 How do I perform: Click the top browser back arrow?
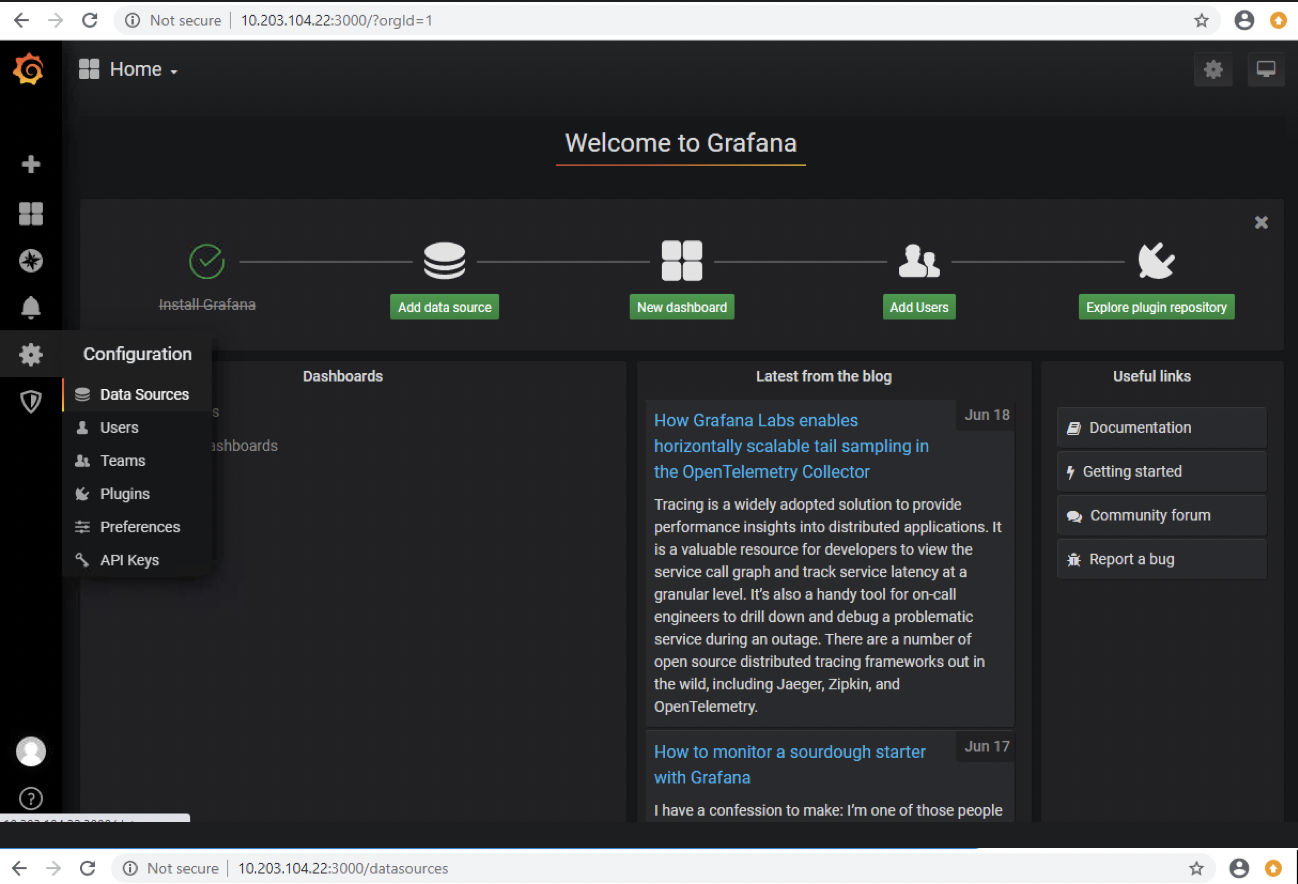pyautogui.click(x=20, y=20)
